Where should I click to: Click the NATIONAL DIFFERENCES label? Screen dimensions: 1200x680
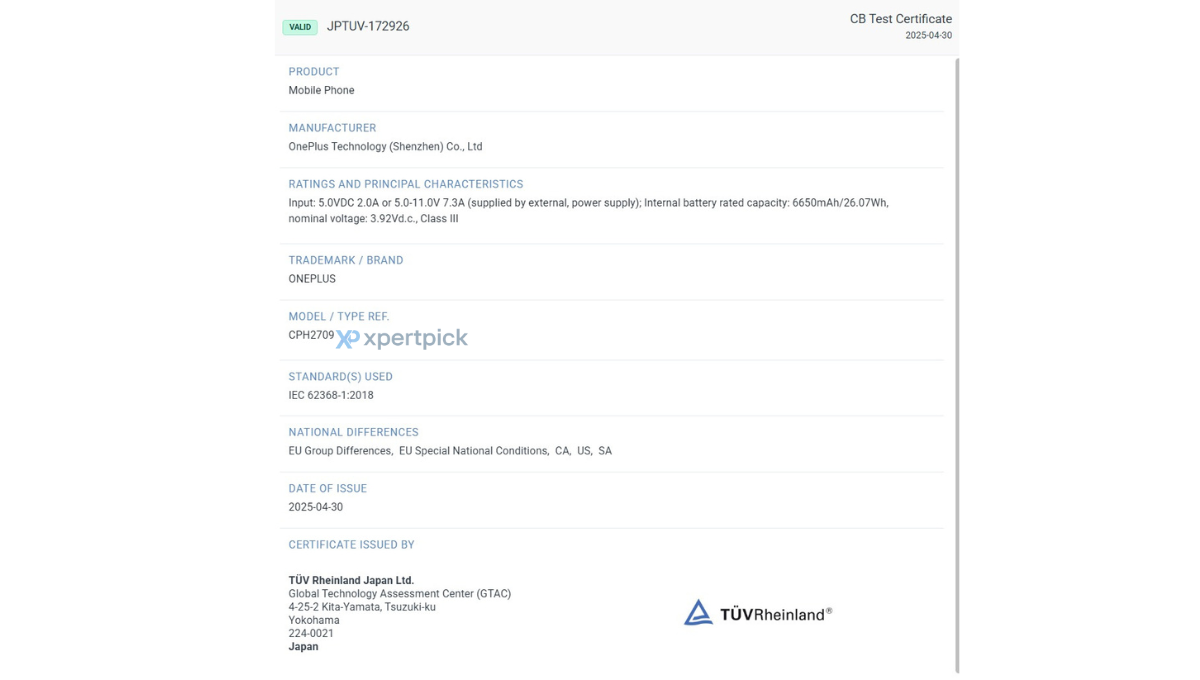pos(353,432)
